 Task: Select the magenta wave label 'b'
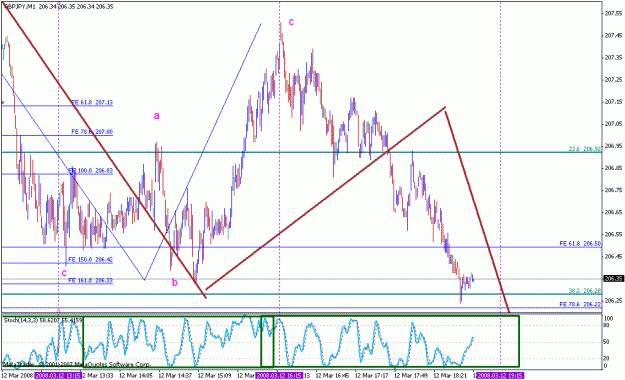click(x=175, y=283)
